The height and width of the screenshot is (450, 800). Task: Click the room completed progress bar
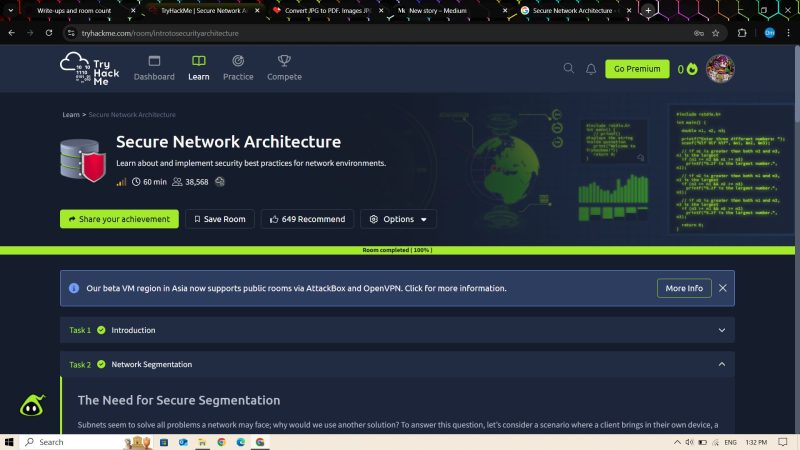397,250
